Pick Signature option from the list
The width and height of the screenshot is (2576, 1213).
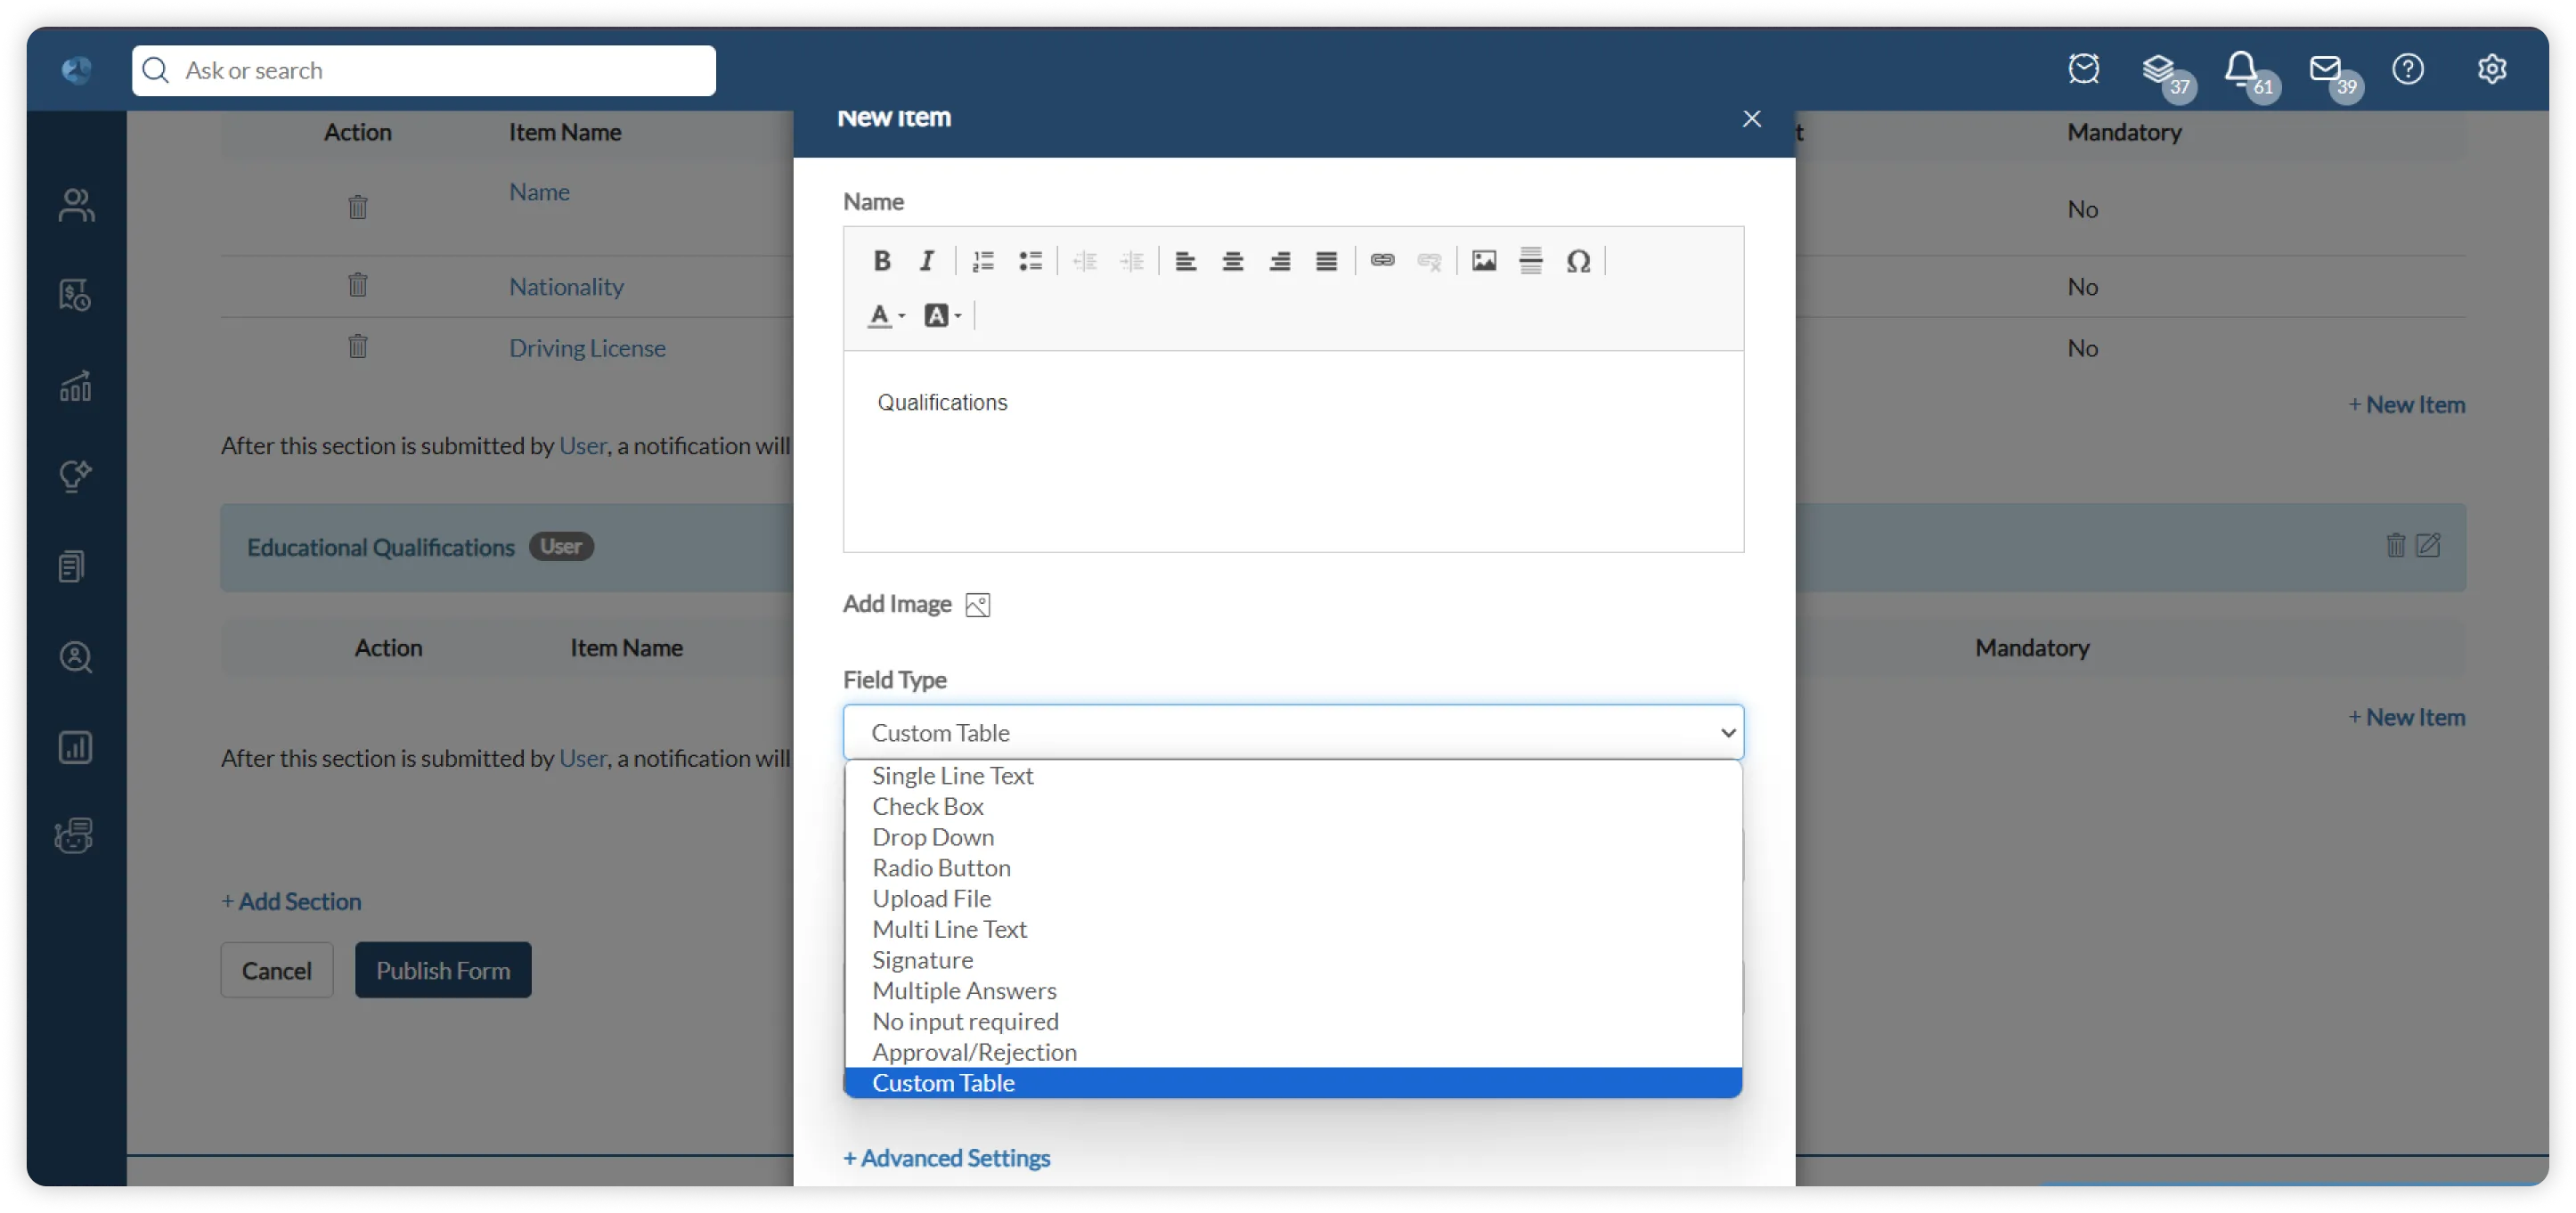coord(922,960)
